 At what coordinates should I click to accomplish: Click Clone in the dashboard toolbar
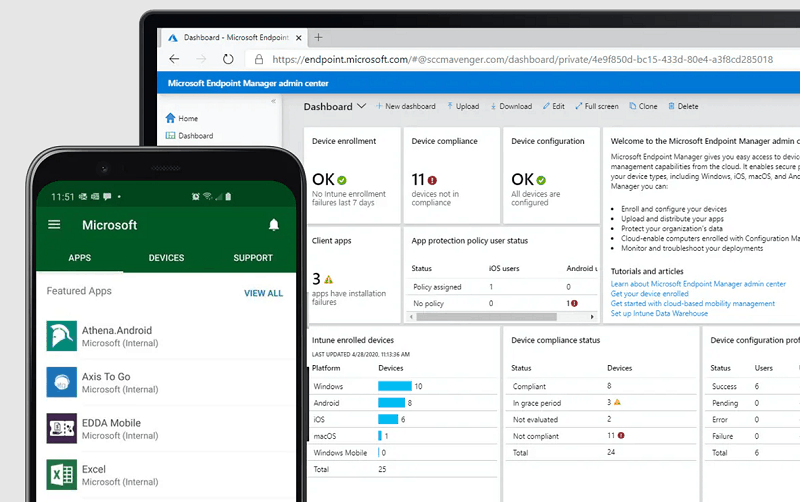click(643, 106)
